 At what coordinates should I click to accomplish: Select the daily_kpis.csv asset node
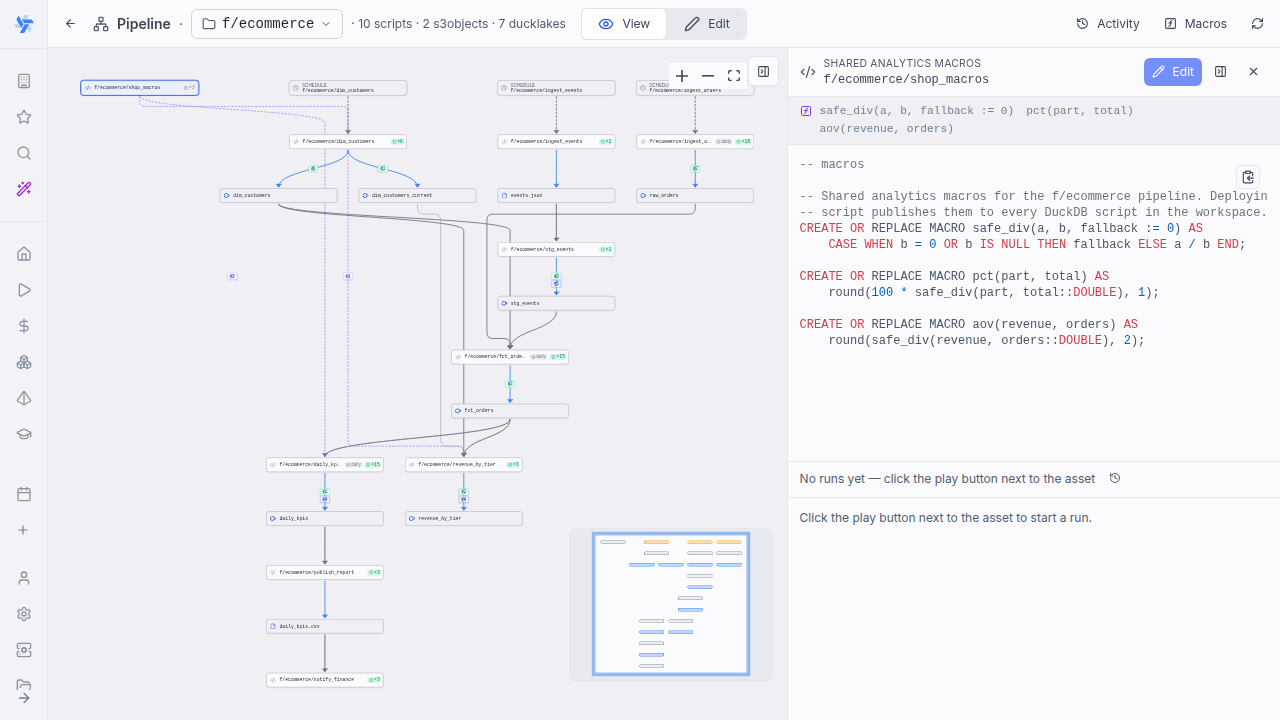[x=325, y=627]
